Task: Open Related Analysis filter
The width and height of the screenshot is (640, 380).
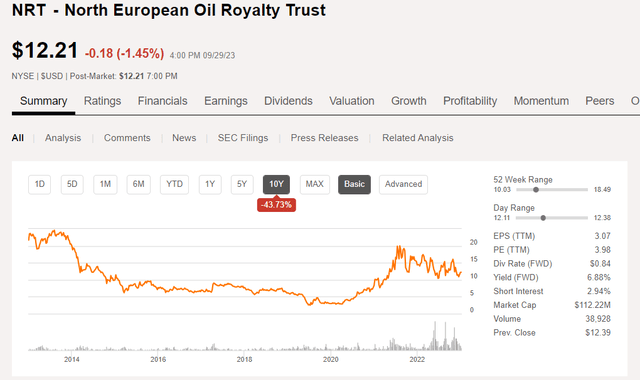Action: click(418, 138)
